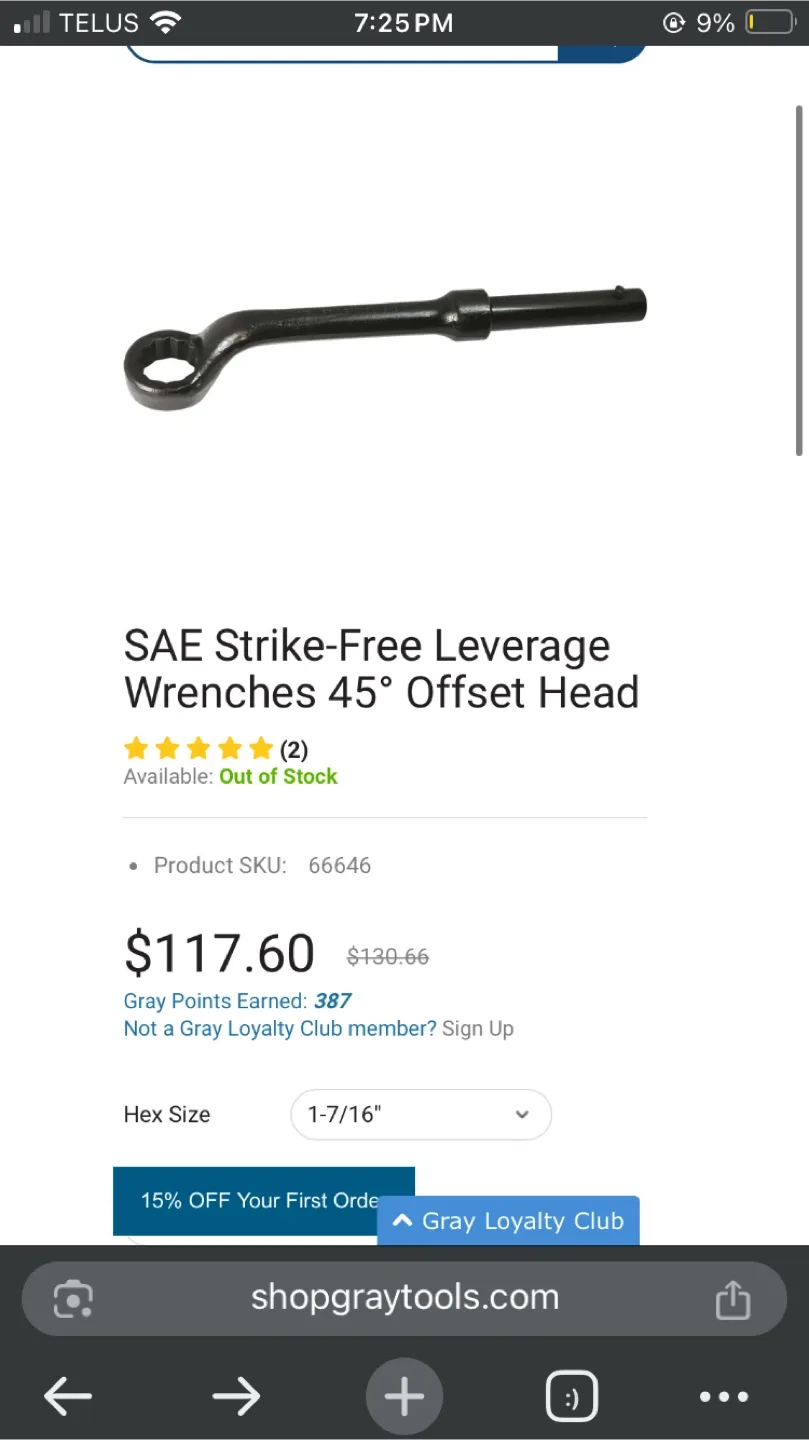The height and width of the screenshot is (1440, 809).
Task: Open the Hex Size dropdown
Action: [x=420, y=1114]
